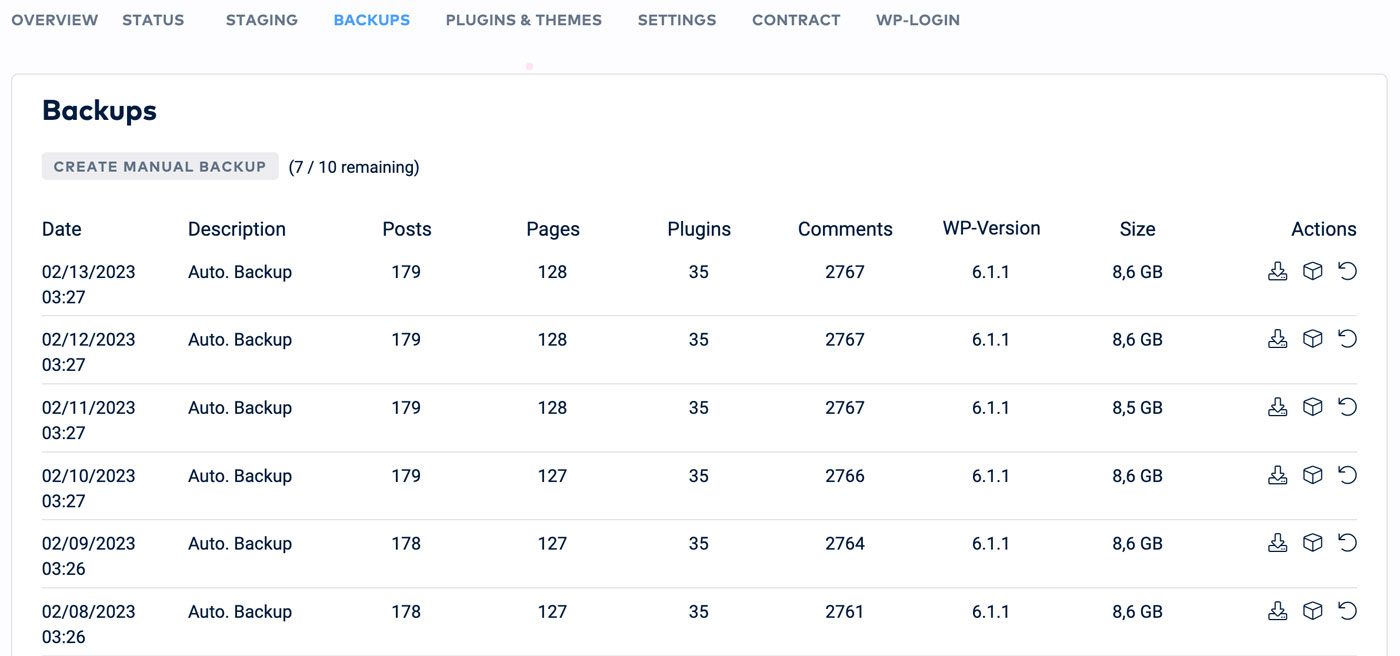Click the Create Manual Backup button
Viewport: 1400px width, 656px height.
pos(159,166)
